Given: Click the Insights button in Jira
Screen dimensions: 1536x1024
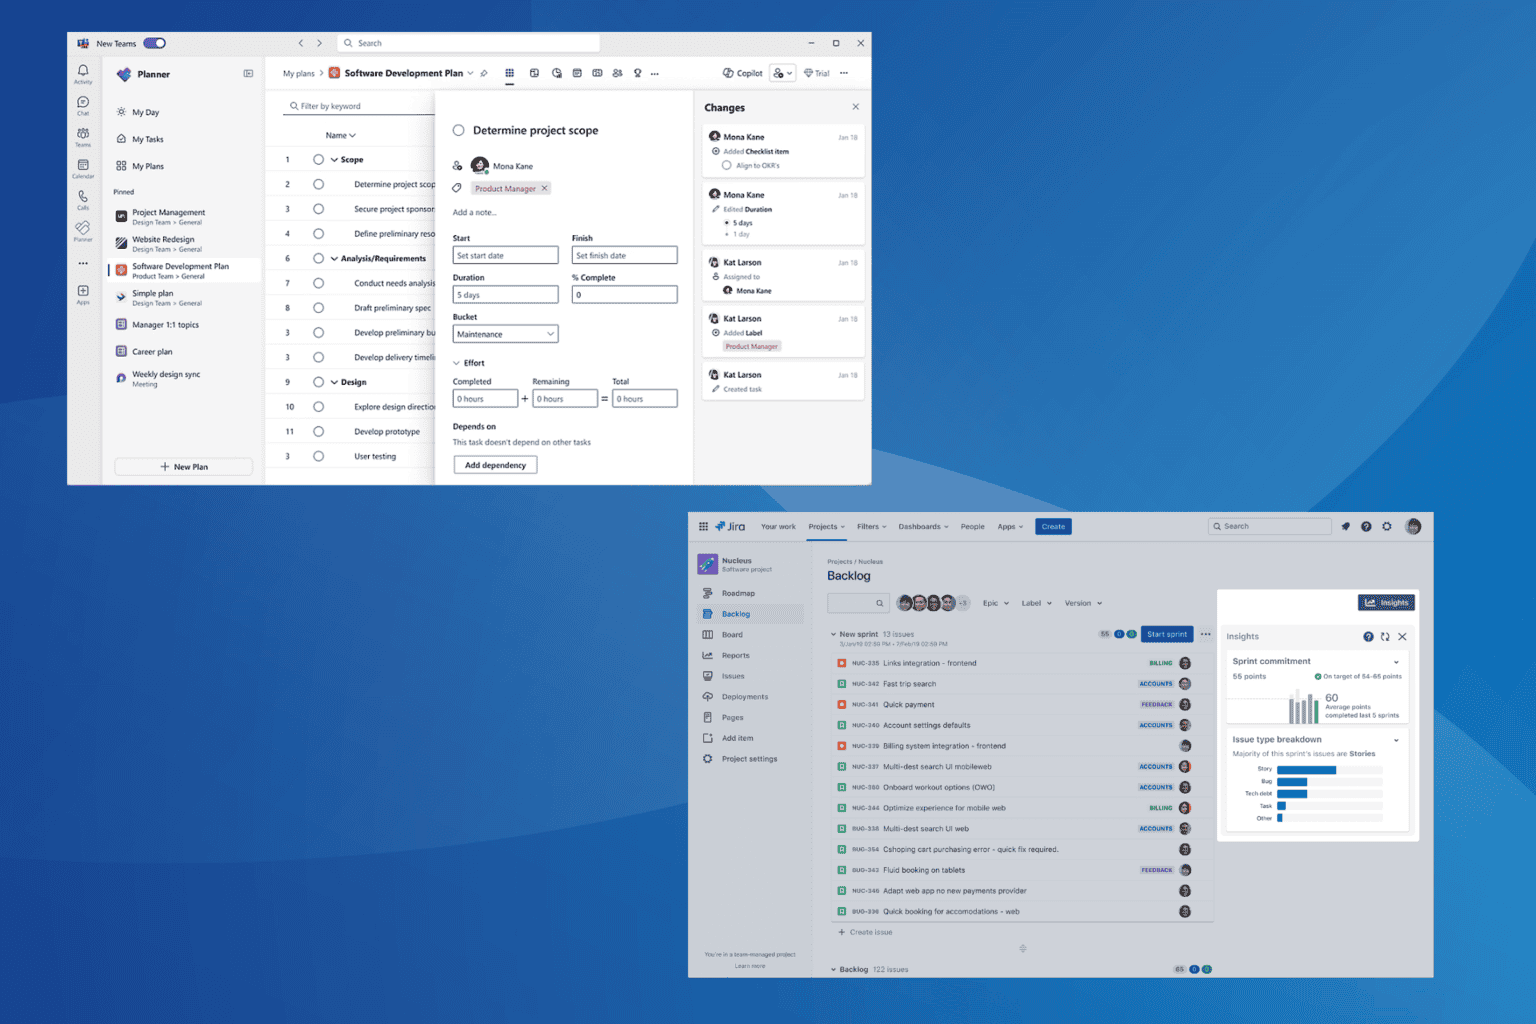Looking at the screenshot, I should click(x=1386, y=602).
